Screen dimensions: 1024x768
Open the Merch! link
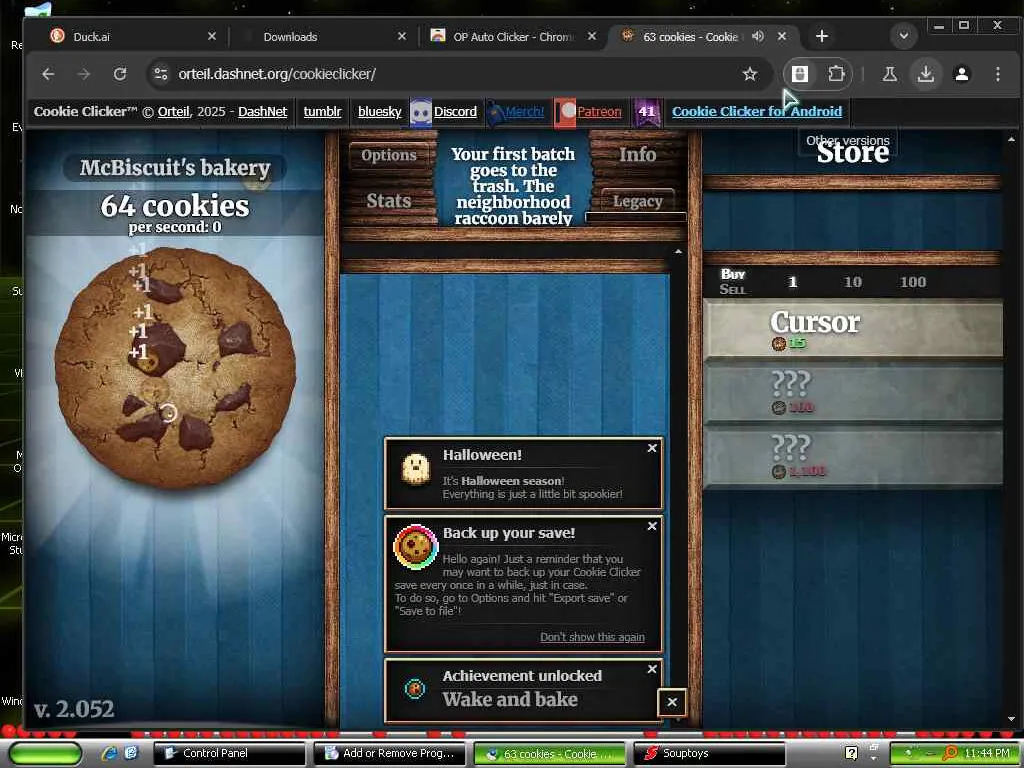pos(524,112)
